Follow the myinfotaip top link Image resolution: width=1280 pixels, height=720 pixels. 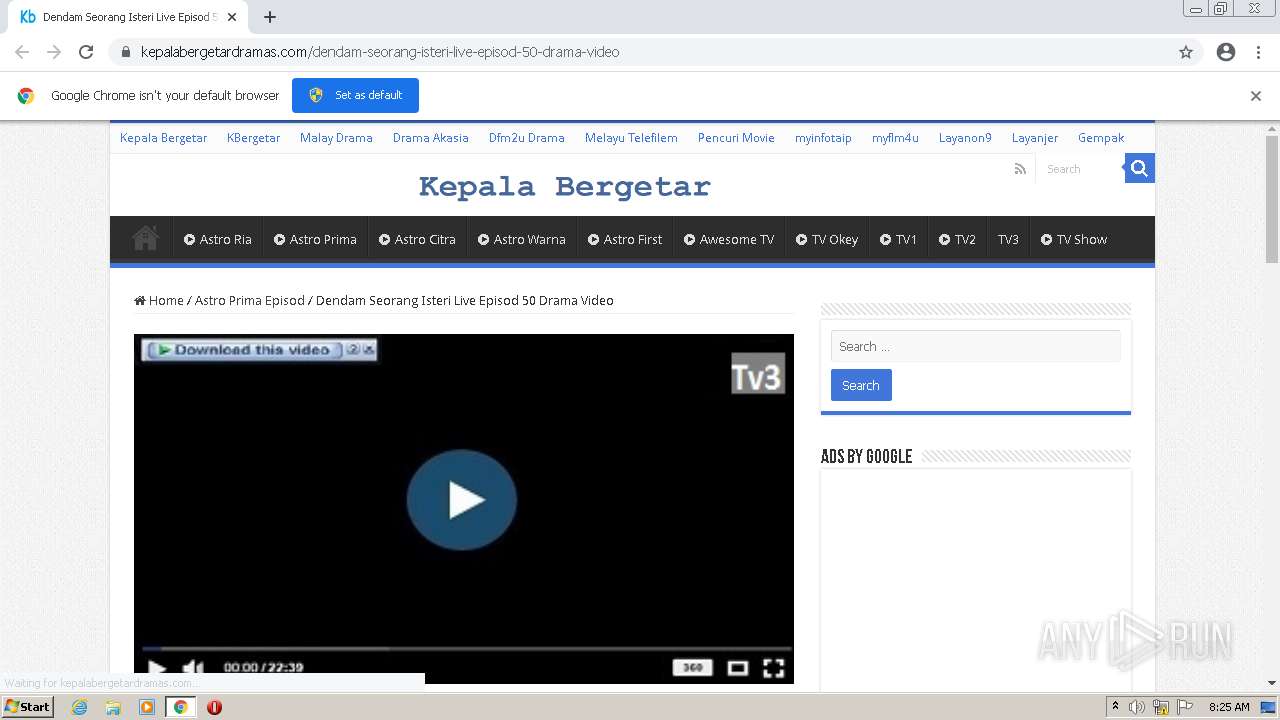[x=823, y=138]
